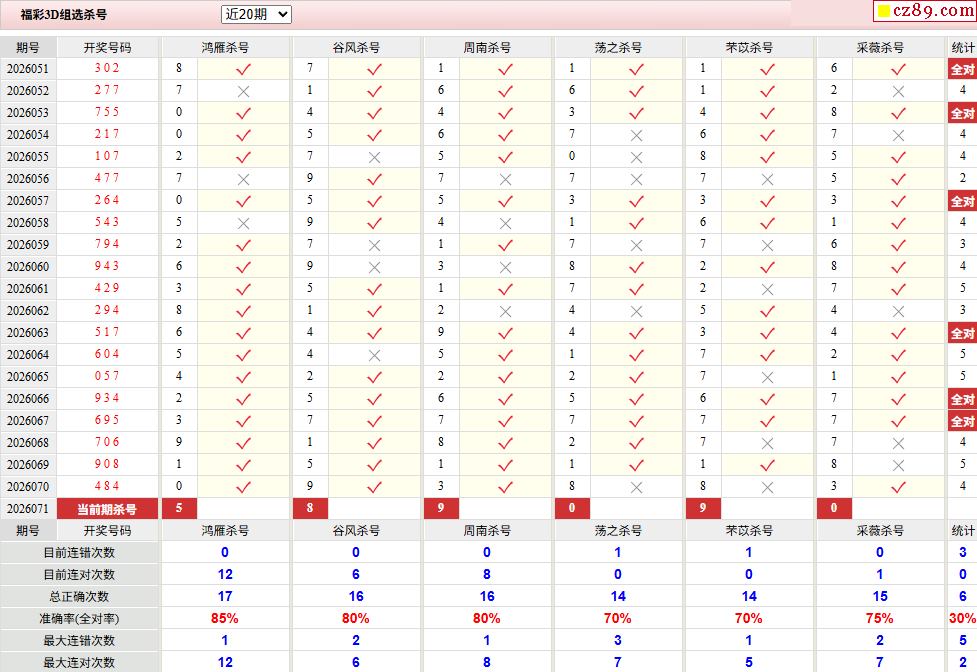
Task: Click the 全对 badge in row 2026063
Action: point(962,333)
